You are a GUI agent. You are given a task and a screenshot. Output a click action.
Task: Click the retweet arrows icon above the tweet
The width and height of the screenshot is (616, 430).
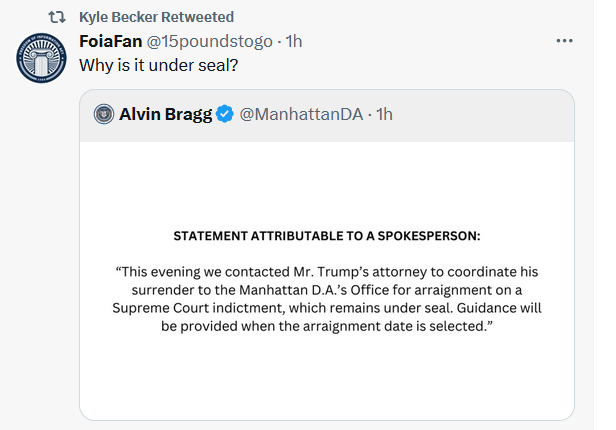coord(56,17)
